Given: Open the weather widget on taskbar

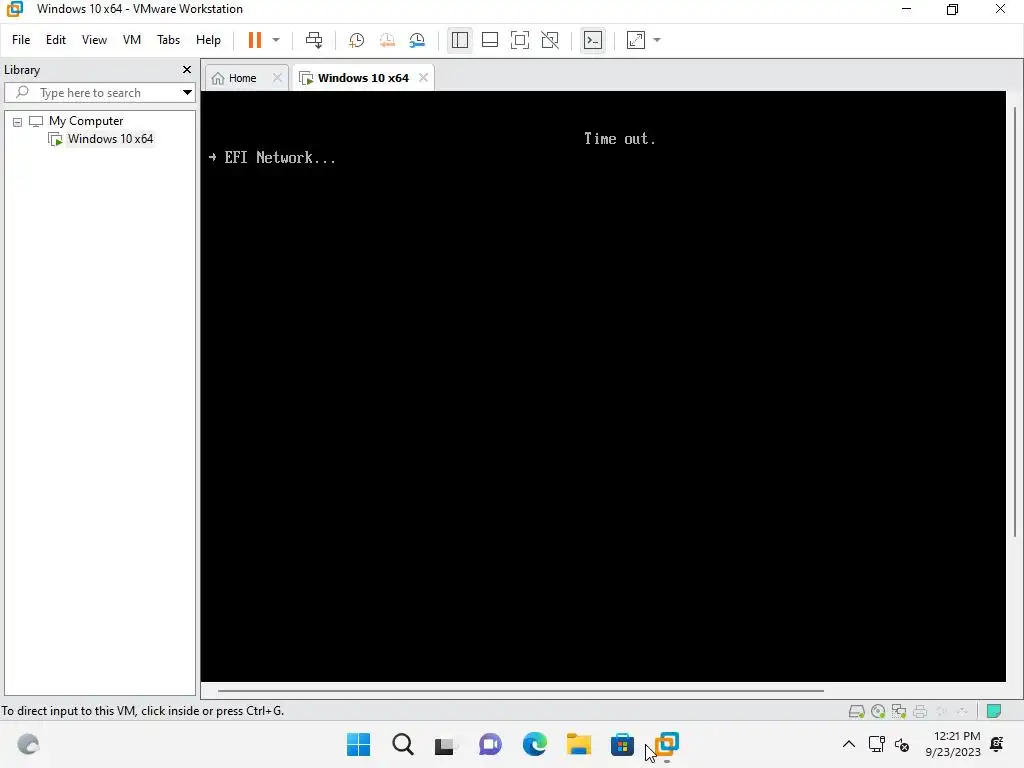Looking at the screenshot, I should tap(28, 744).
